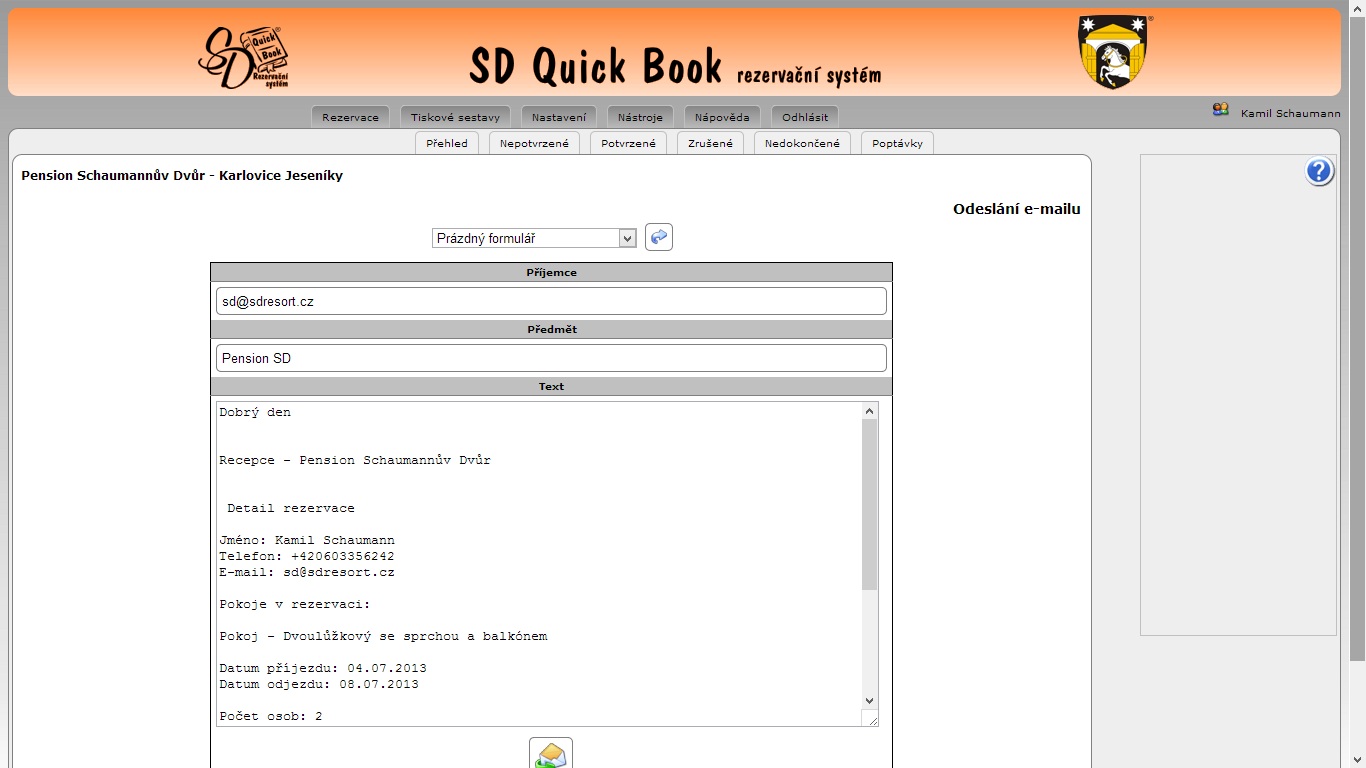Click Odhlásit to log out

point(805,117)
